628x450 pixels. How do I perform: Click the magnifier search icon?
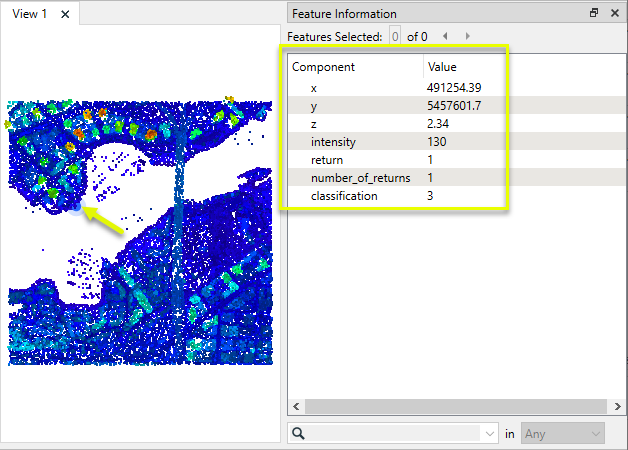click(x=299, y=434)
